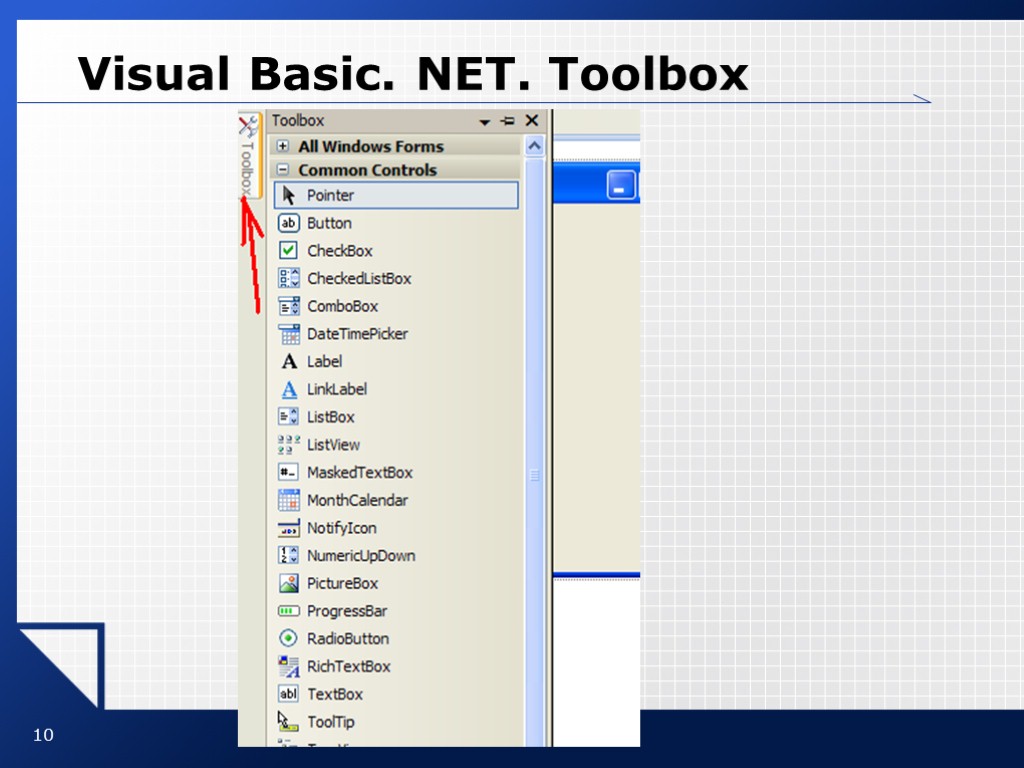The image size is (1024, 768).
Task: Select the 'MonthCalendar' text entry
Action: (358, 500)
